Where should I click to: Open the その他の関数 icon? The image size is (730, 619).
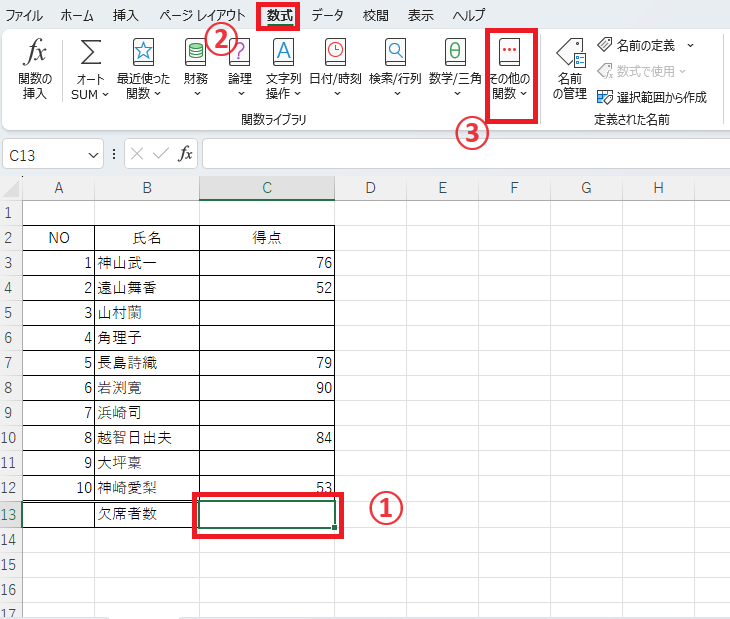pos(509,52)
